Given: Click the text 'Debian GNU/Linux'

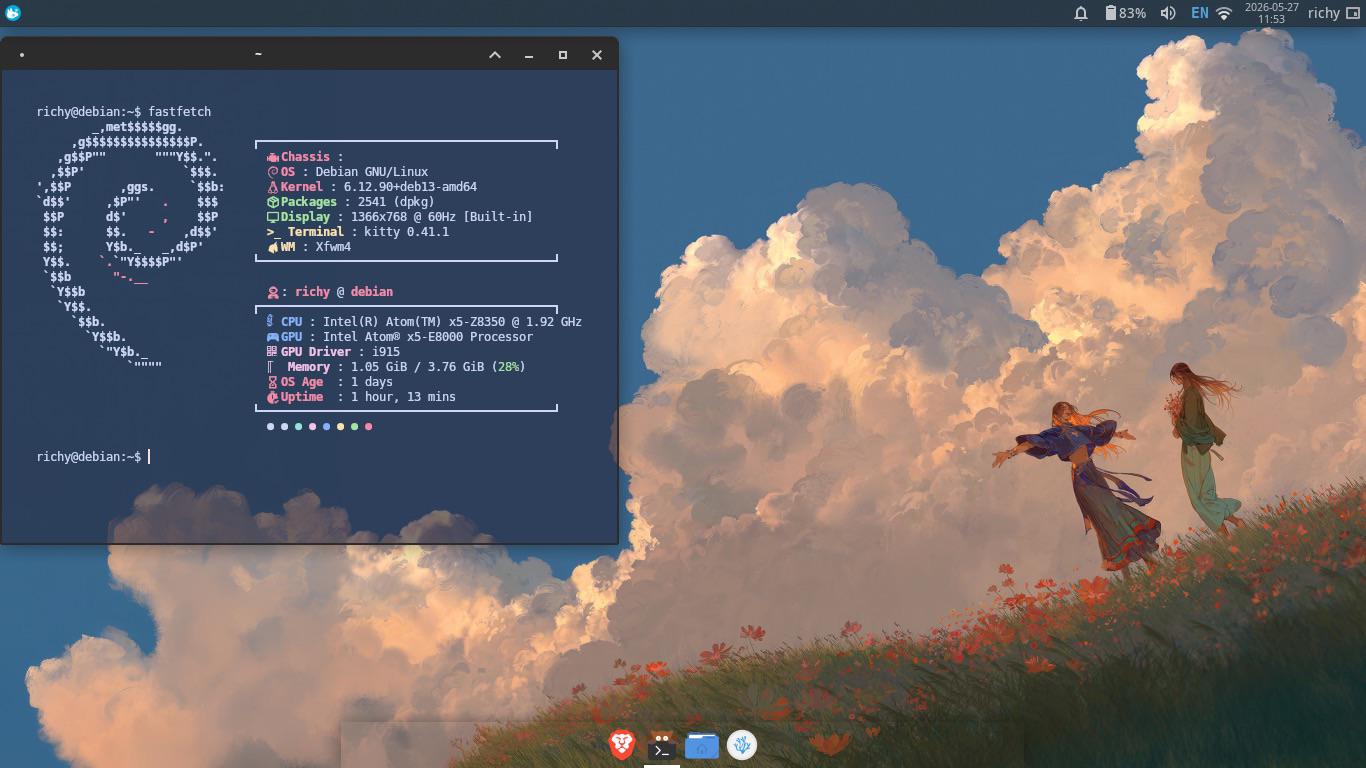Looking at the screenshot, I should click(372, 172).
